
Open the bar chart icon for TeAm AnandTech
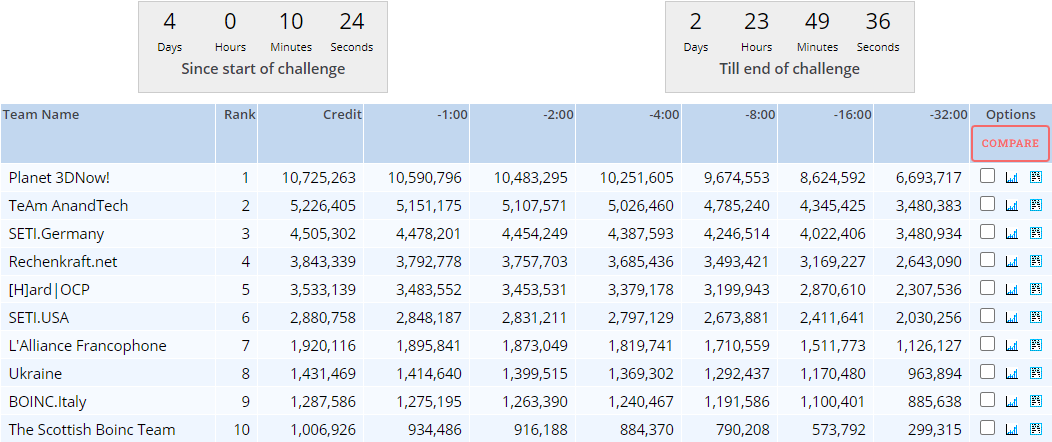(x=1011, y=206)
